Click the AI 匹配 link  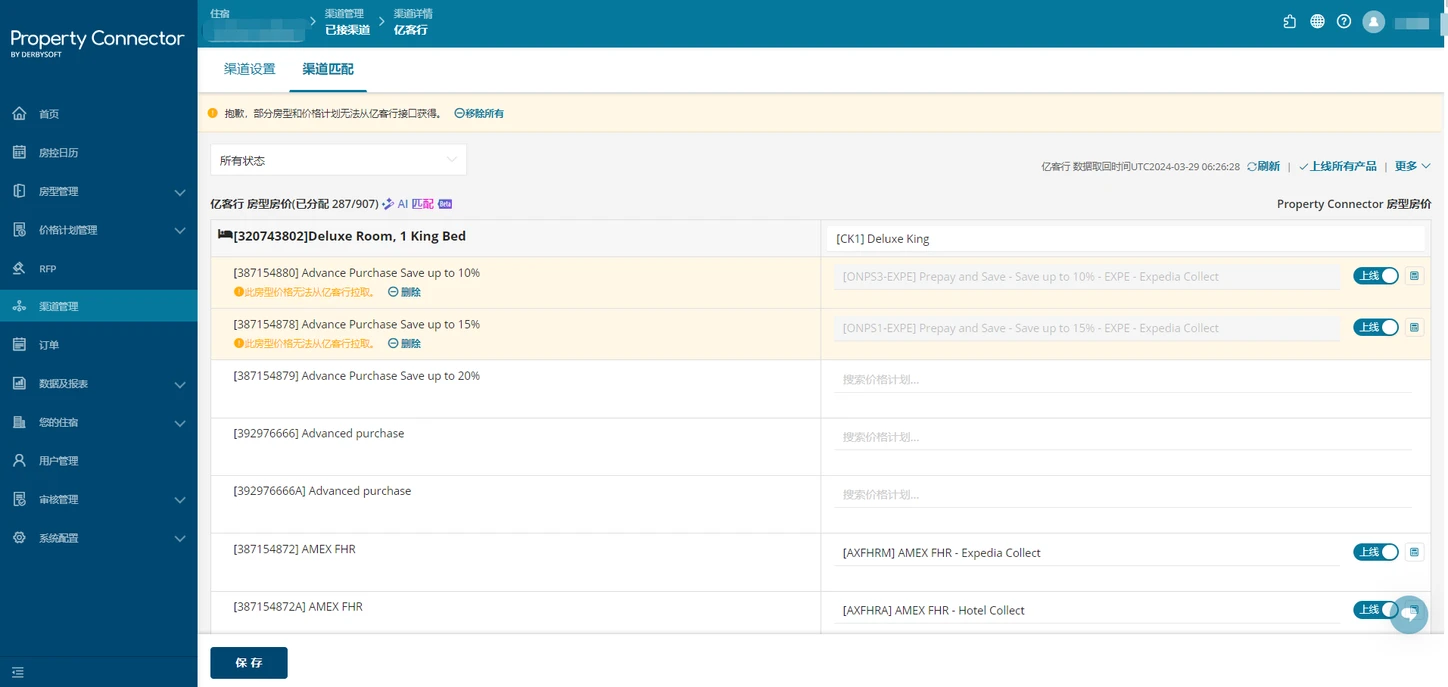coord(416,204)
